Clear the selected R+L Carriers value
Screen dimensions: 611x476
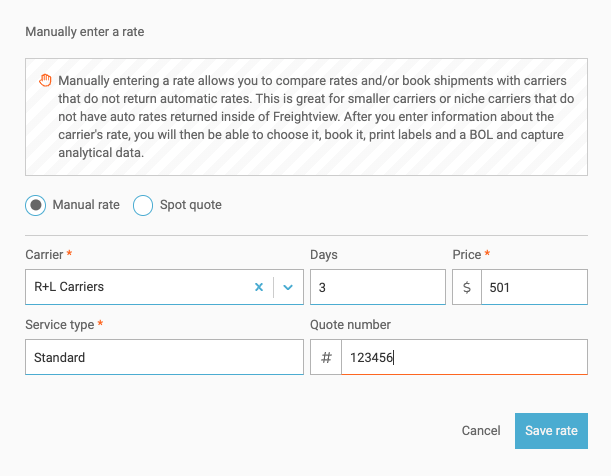(x=258, y=287)
